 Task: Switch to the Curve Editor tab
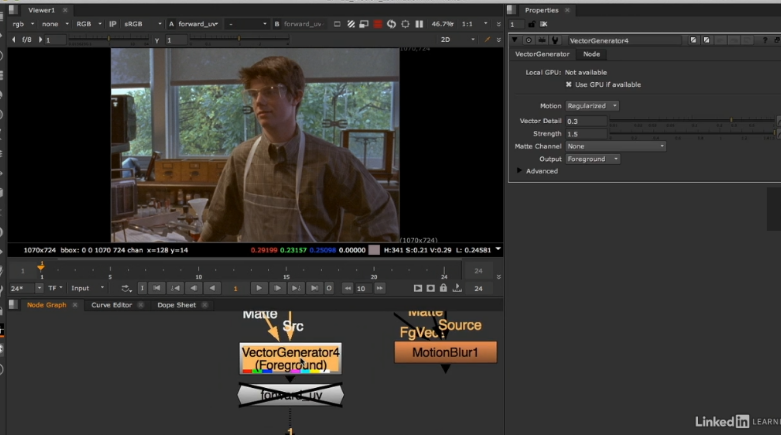pyautogui.click(x=112, y=305)
